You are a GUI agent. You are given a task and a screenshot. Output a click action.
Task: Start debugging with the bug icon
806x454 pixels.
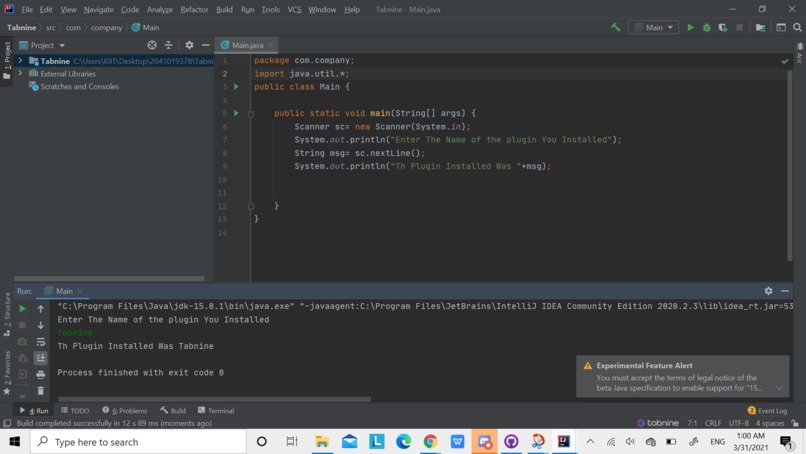pos(707,27)
